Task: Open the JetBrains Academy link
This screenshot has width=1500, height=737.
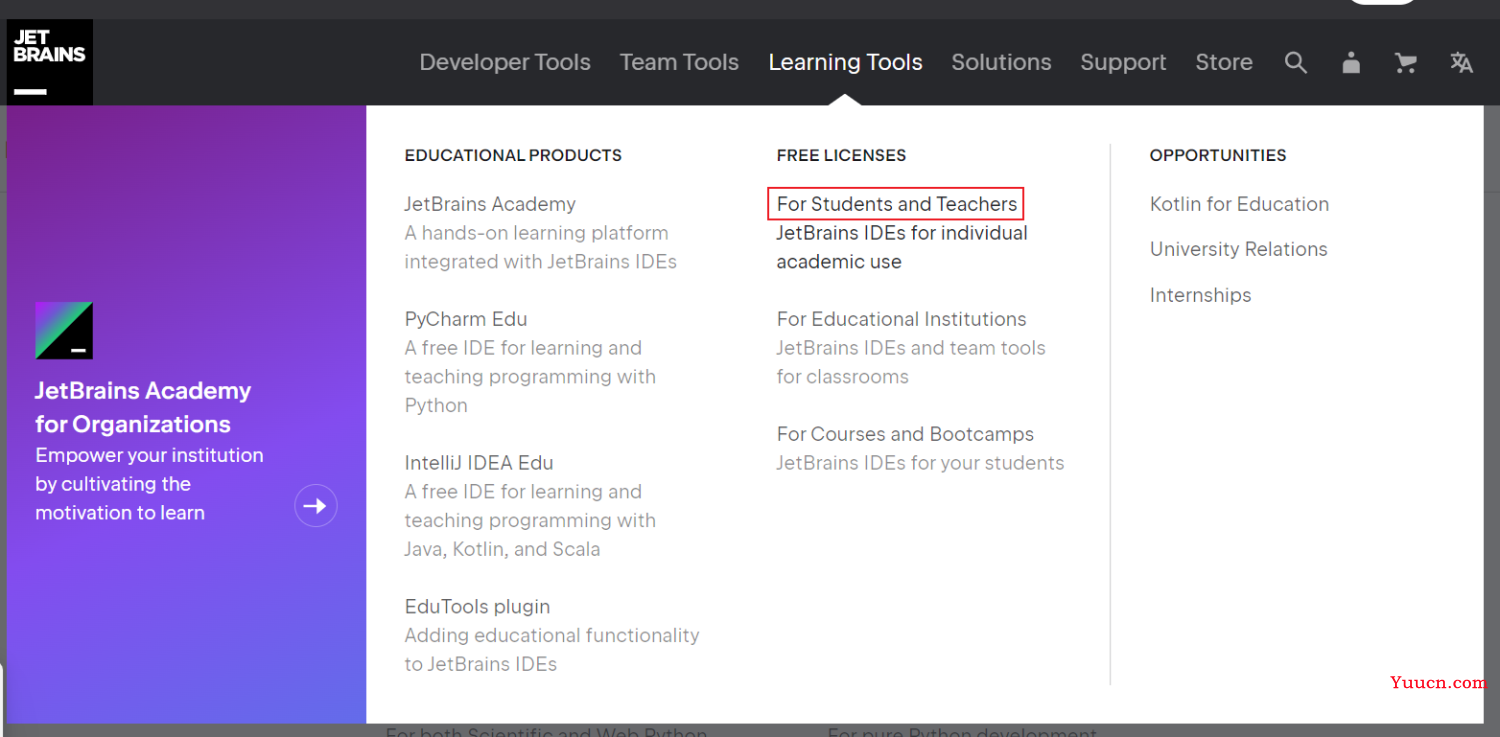Action: (x=490, y=204)
